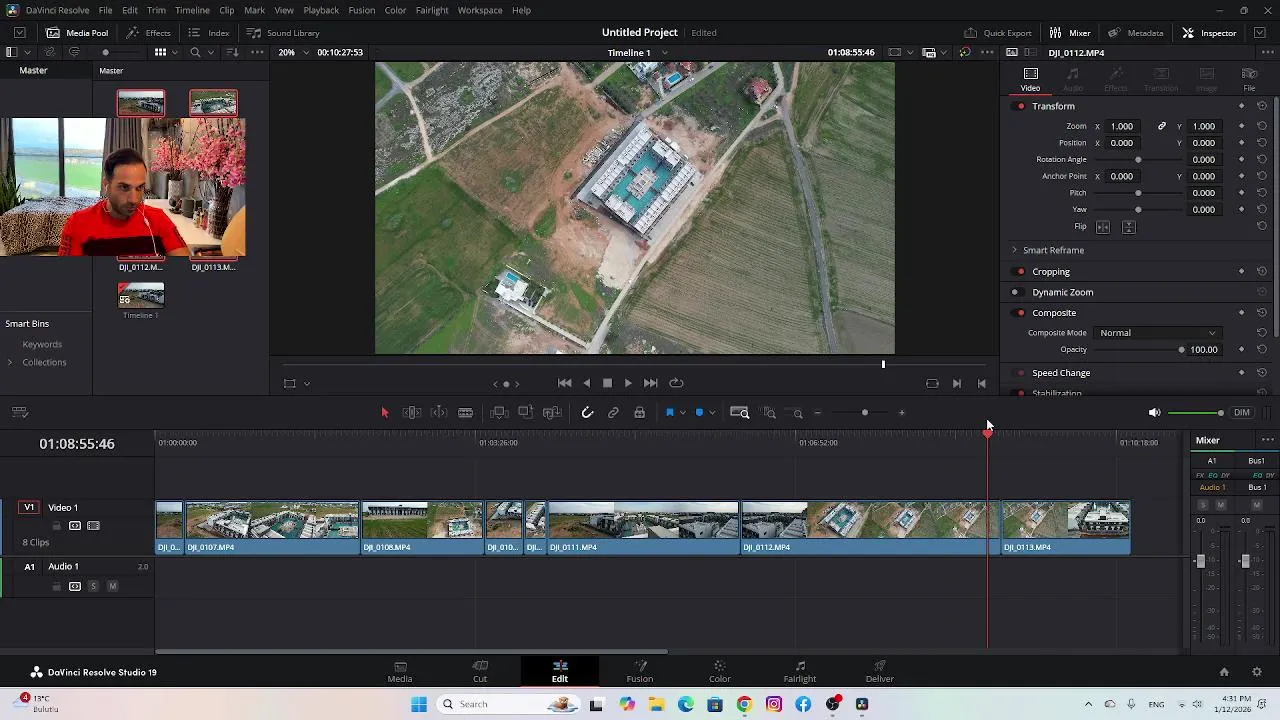Open Timeline View Options icon
Screen dimensions: 1280x720
pos(20,413)
